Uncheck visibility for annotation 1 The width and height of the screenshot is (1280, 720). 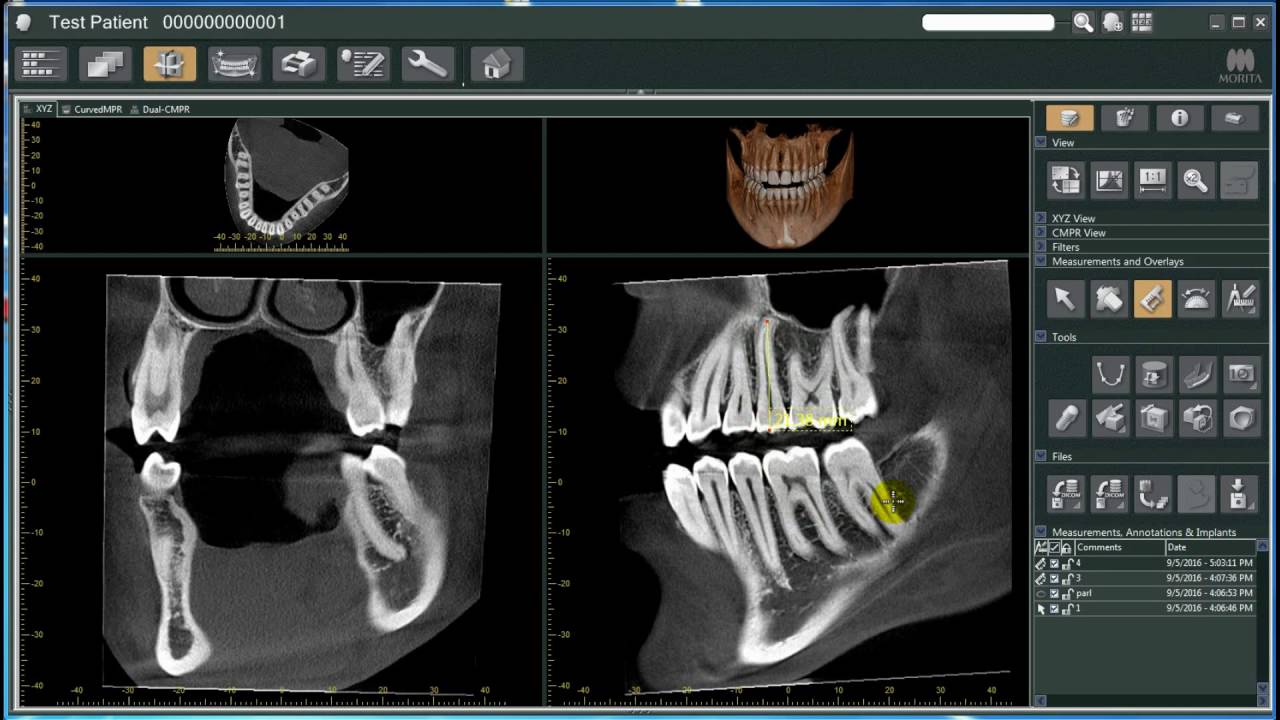pyautogui.click(x=1054, y=608)
